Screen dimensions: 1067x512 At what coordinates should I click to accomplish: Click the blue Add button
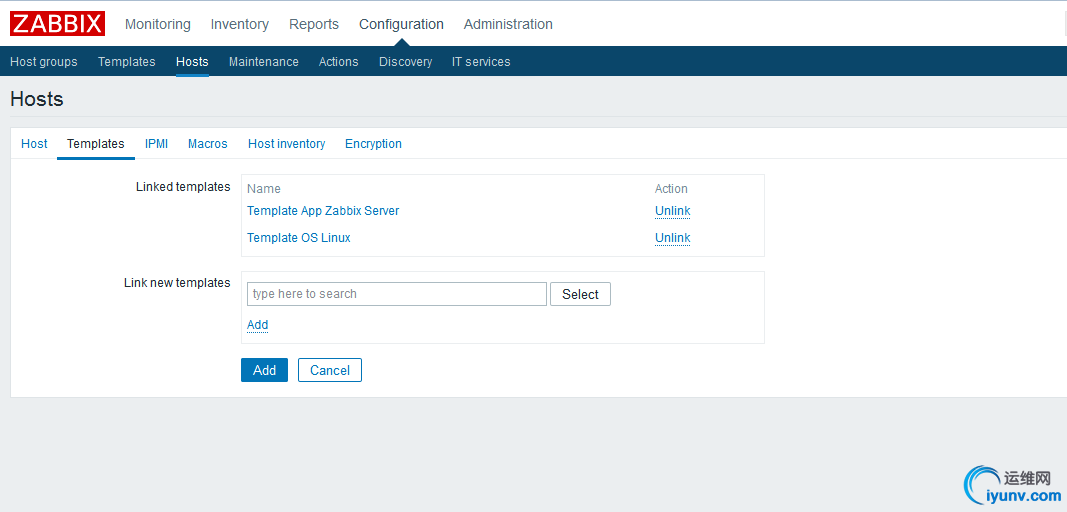[x=264, y=370]
